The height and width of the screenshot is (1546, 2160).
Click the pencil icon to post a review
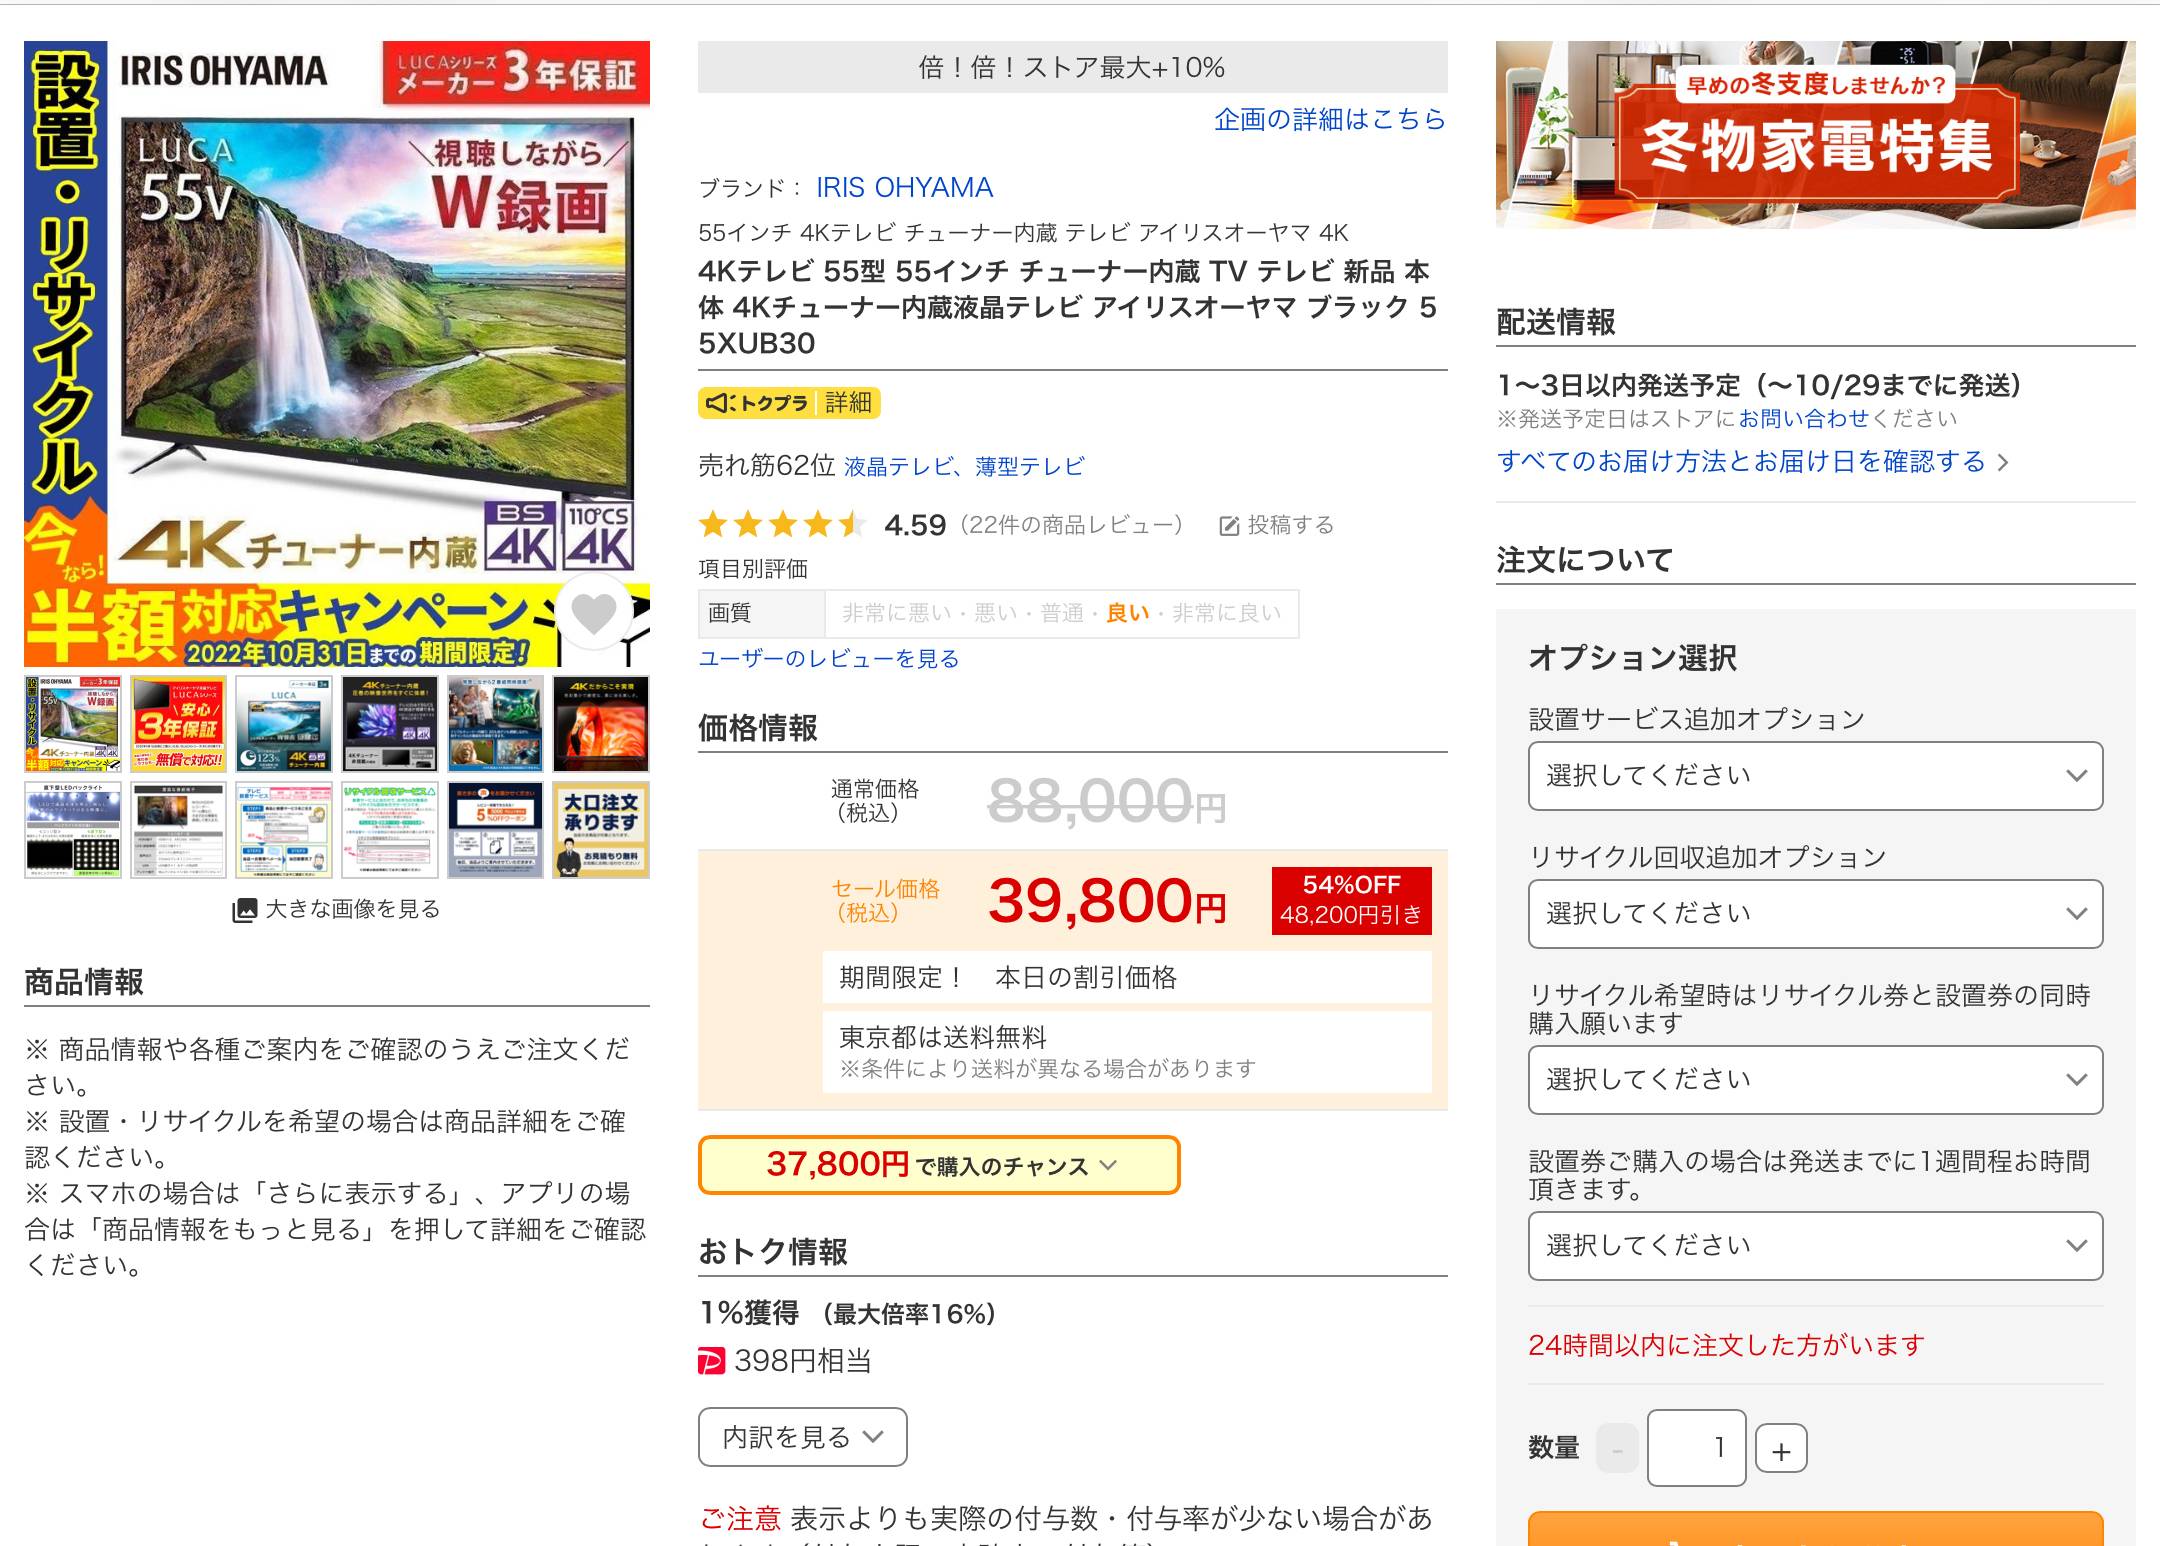(x=1229, y=526)
